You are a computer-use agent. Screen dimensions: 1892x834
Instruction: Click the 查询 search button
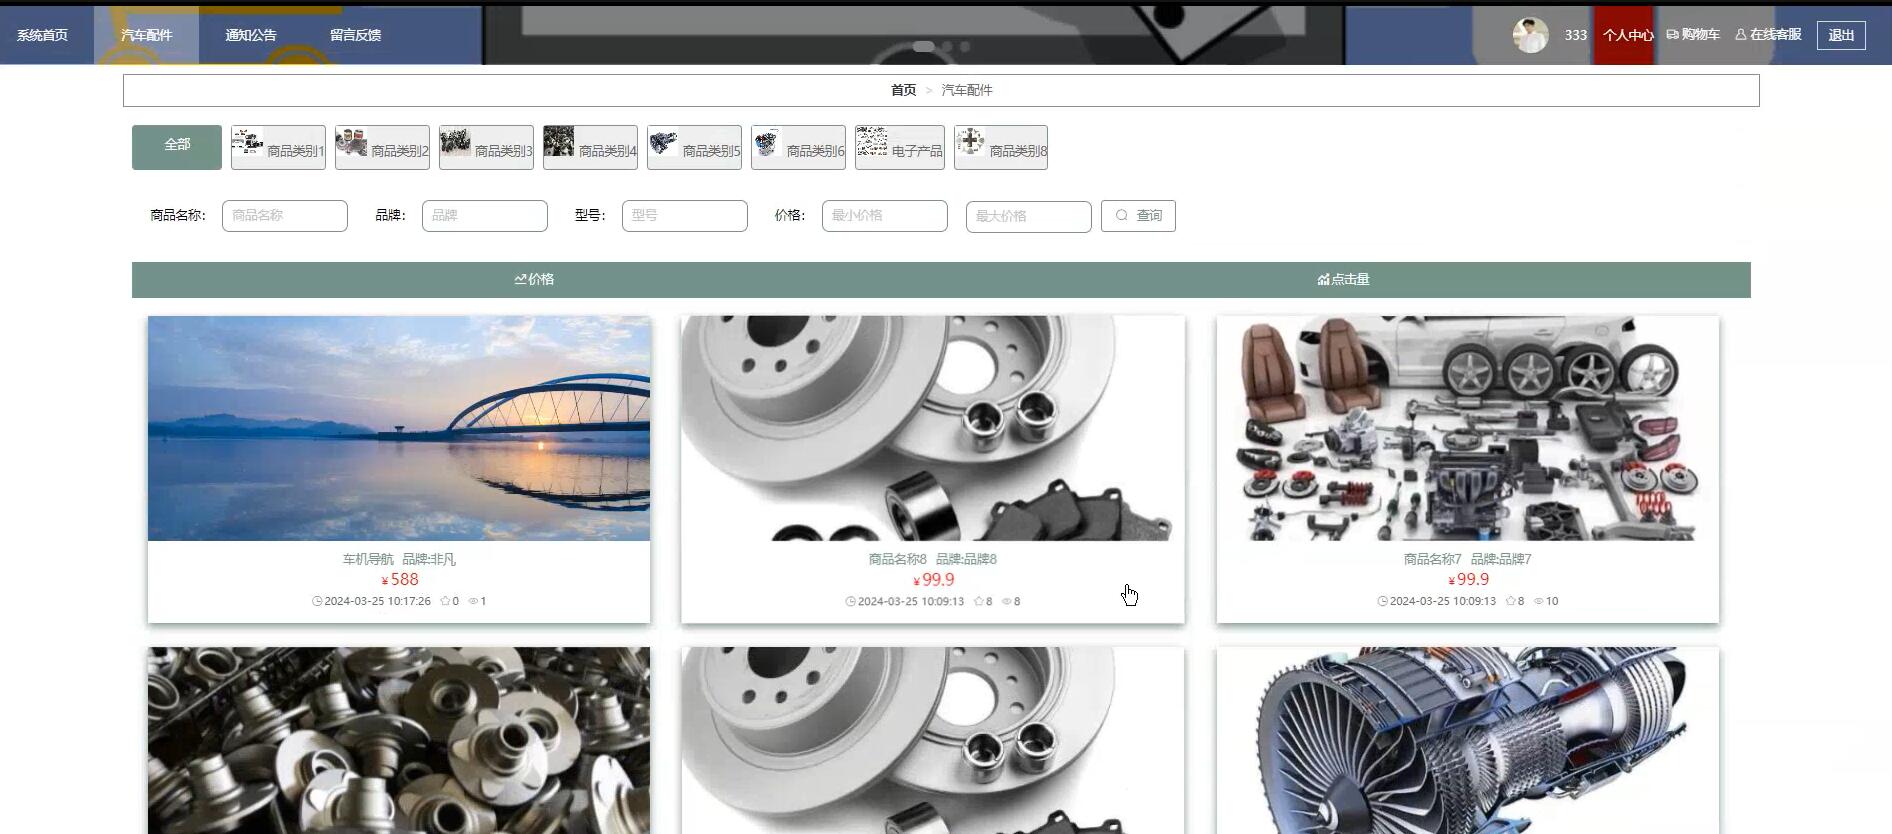pyautogui.click(x=1138, y=216)
